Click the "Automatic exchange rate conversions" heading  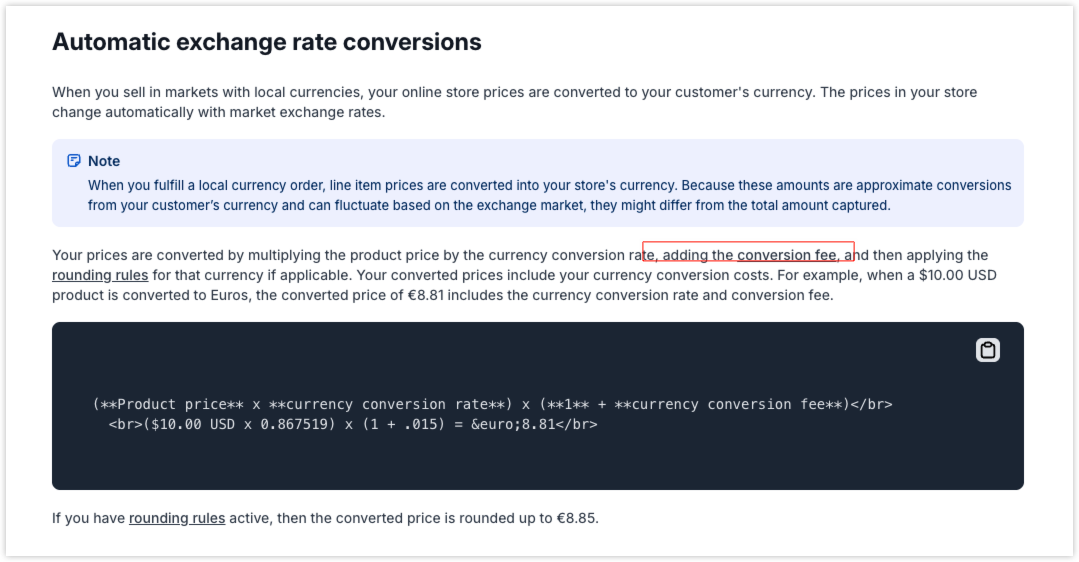pos(267,42)
